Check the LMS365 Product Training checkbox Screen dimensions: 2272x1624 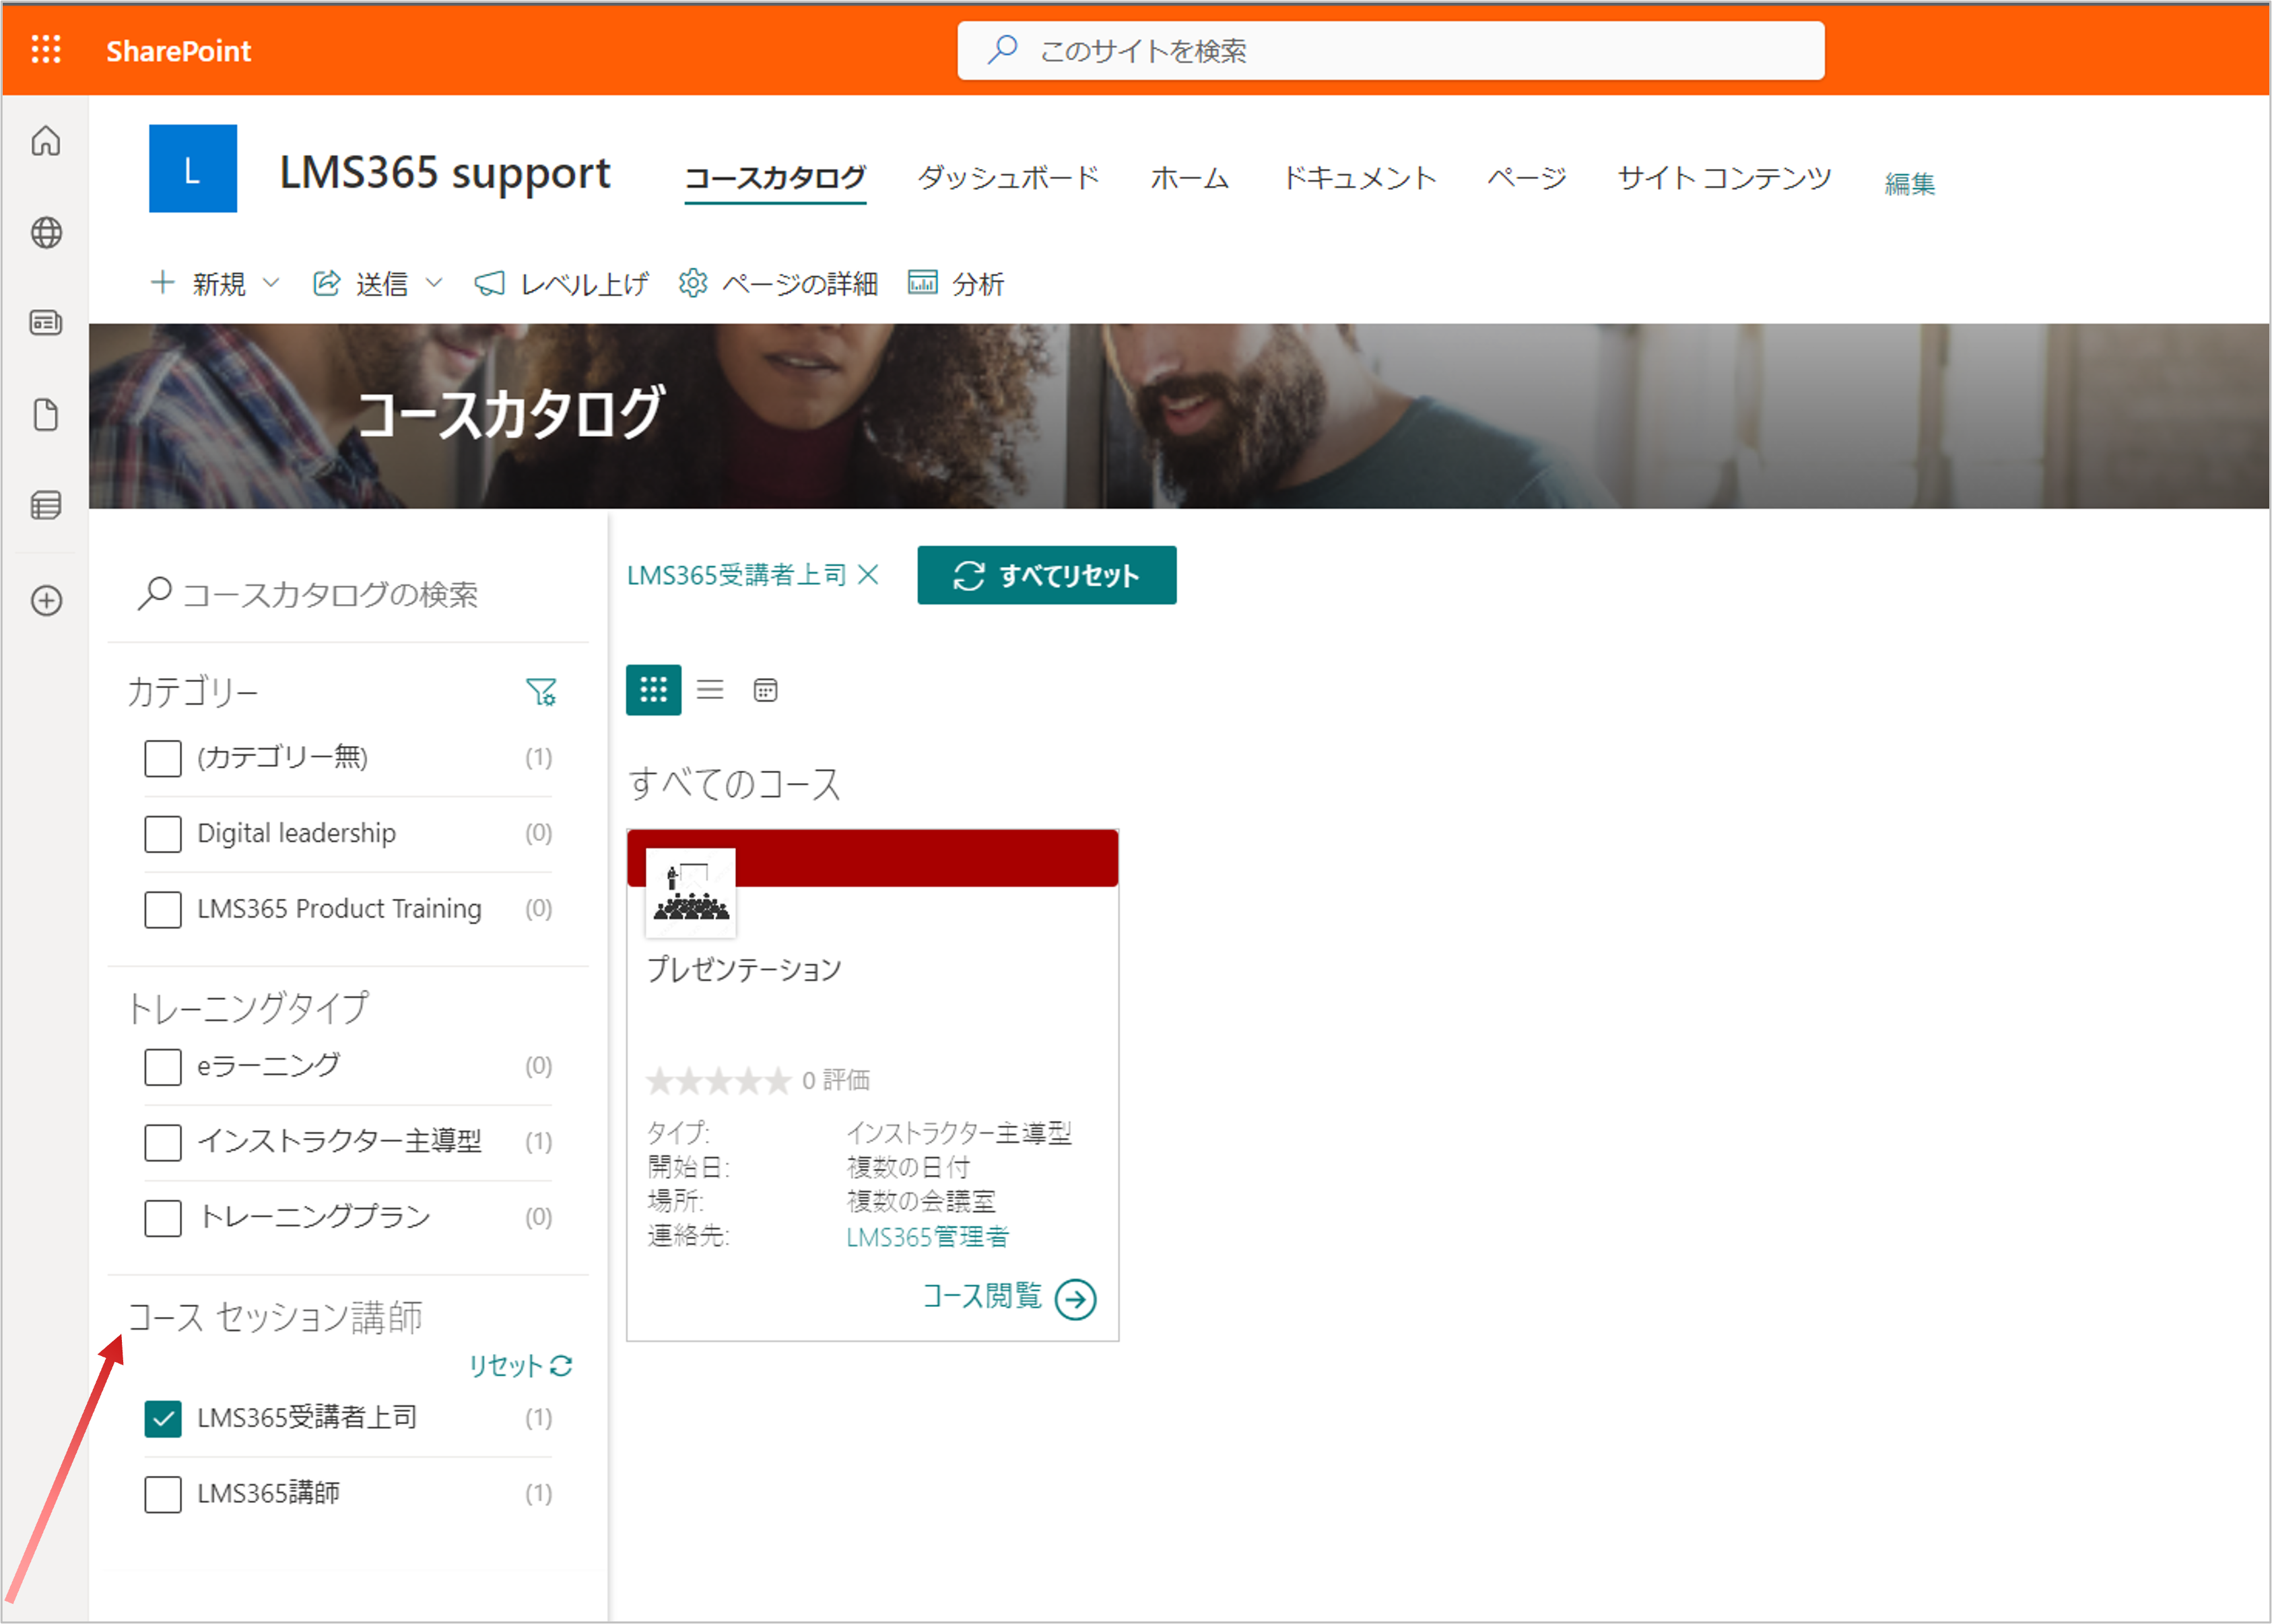click(163, 909)
